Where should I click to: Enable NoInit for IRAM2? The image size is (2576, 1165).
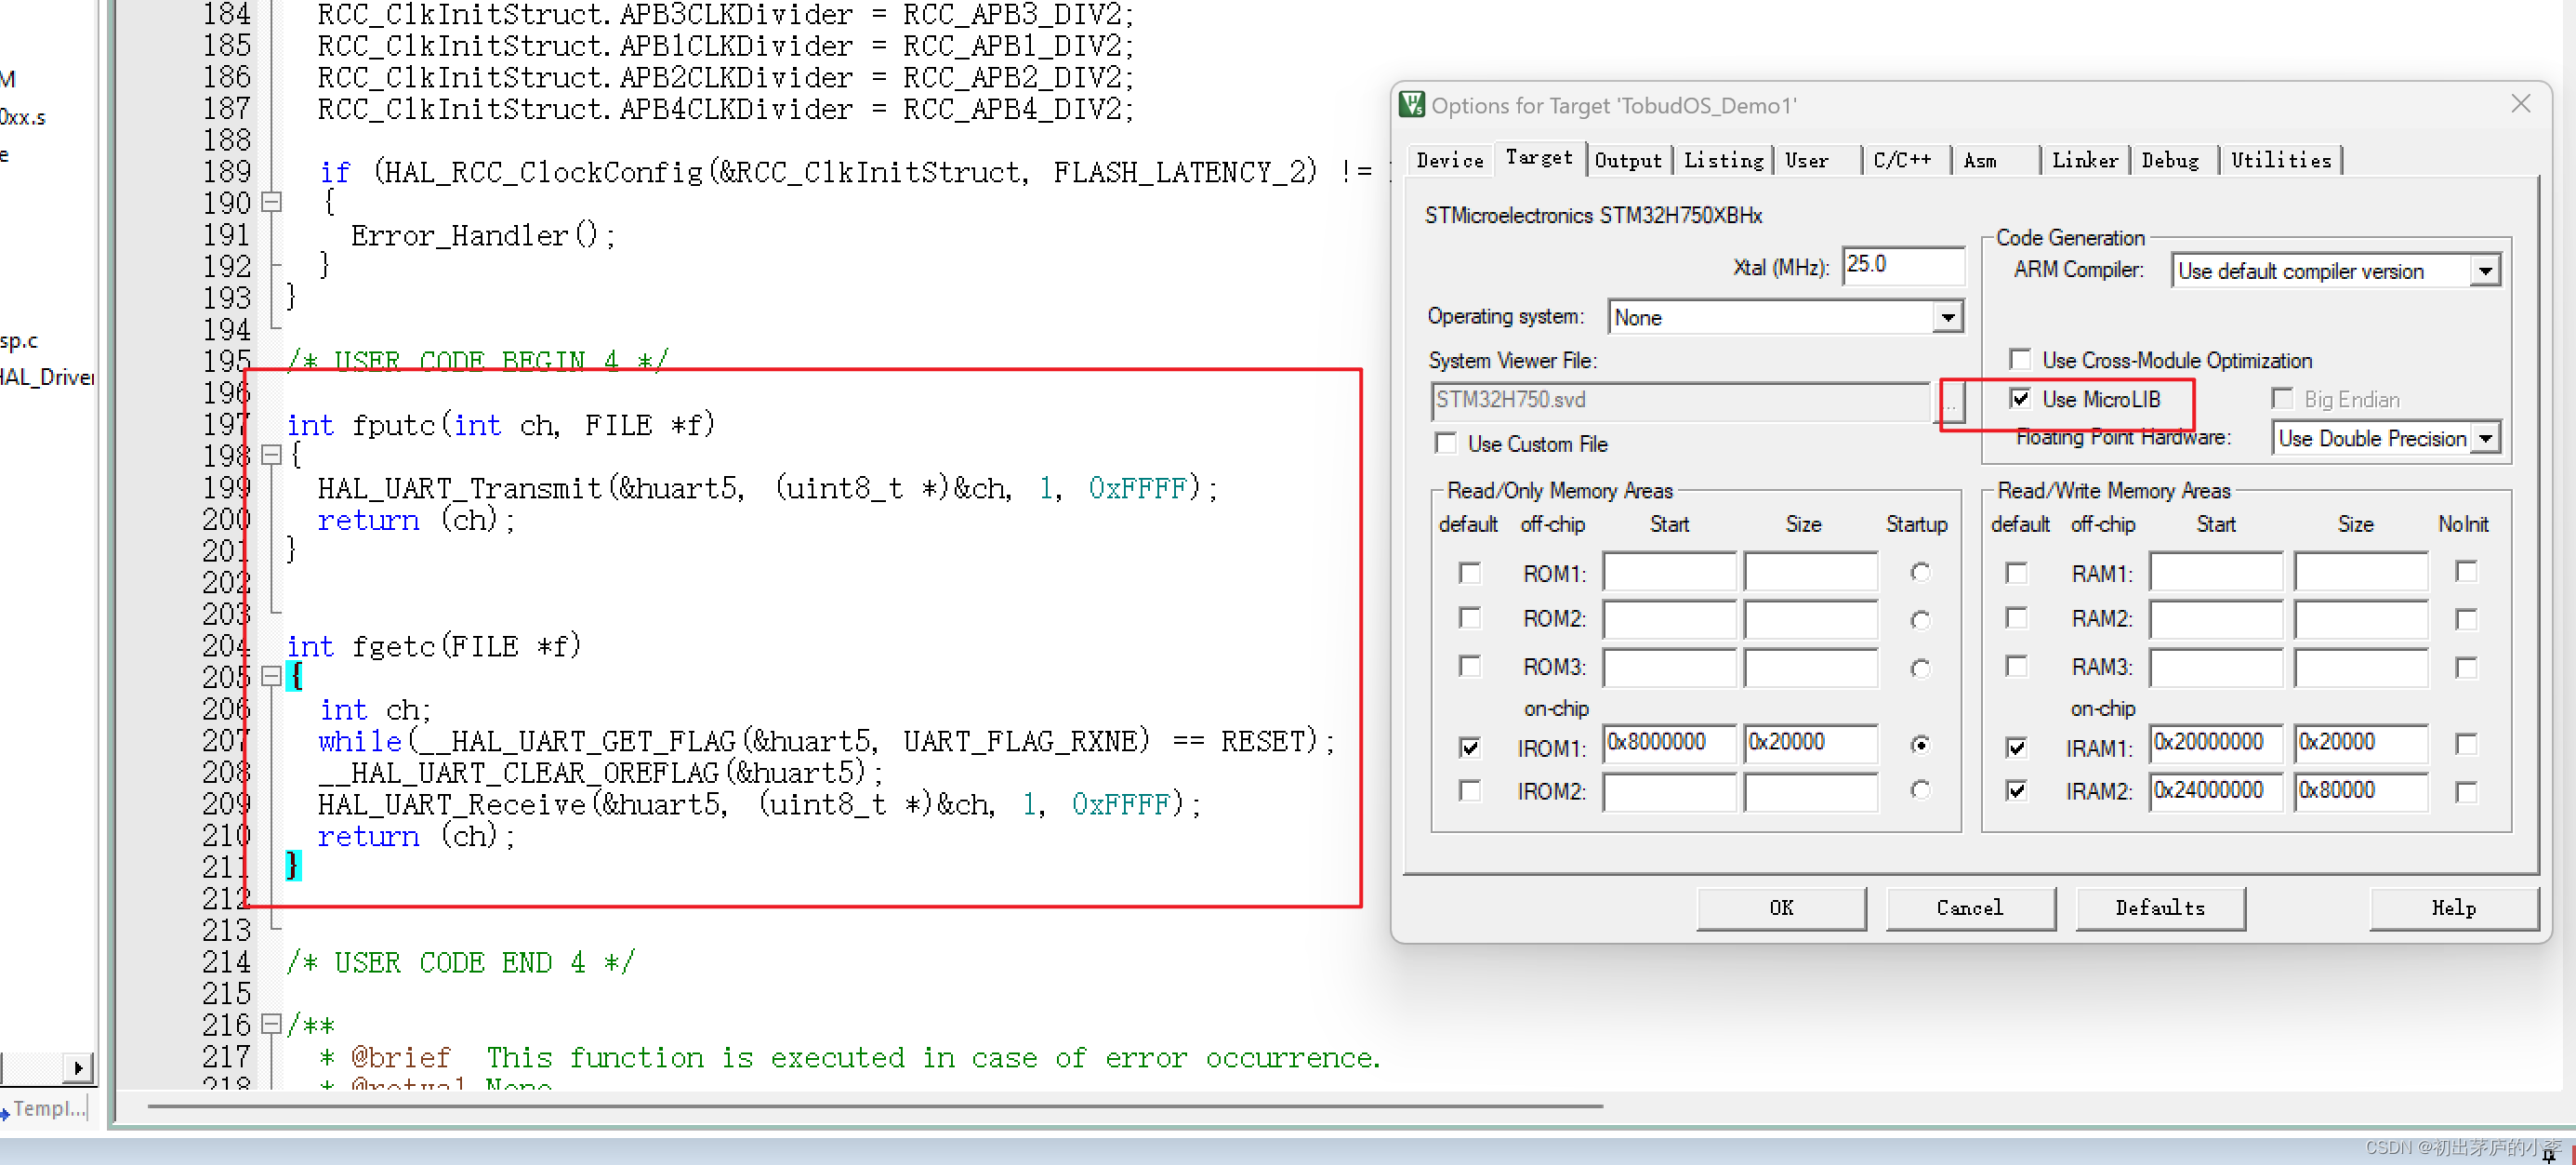point(2466,792)
